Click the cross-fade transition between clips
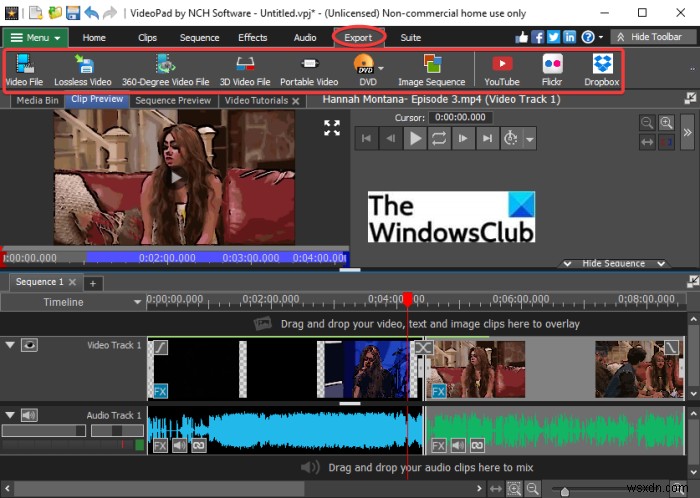The width and height of the screenshot is (700, 498). click(x=424, y=347)
